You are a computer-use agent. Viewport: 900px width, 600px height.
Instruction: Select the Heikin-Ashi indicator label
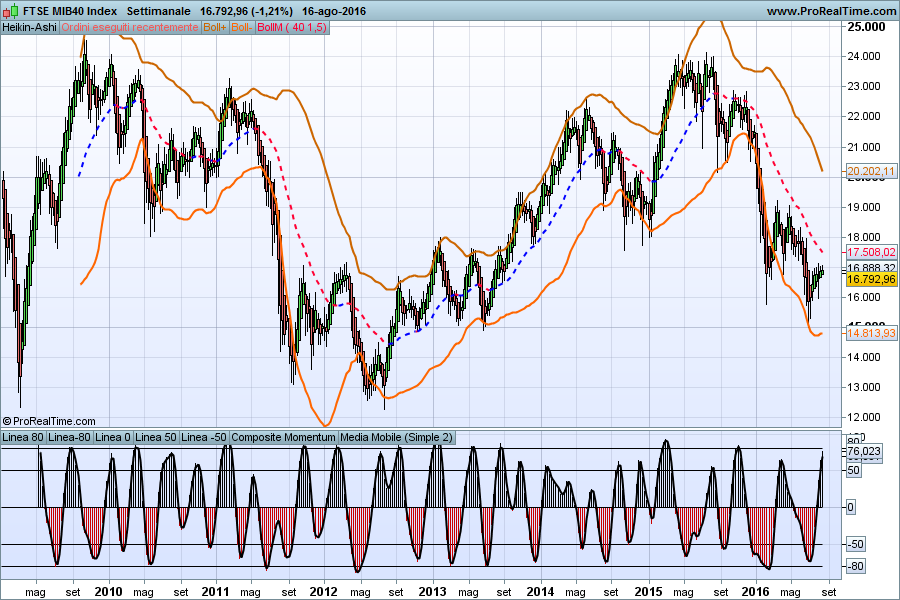[x=30, y=27]
